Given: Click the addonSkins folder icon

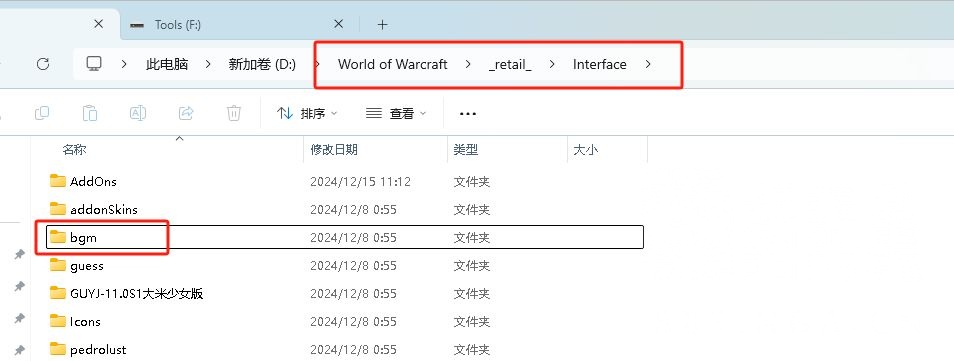Looking at the screenshot, I should click(x=58, y=209).
